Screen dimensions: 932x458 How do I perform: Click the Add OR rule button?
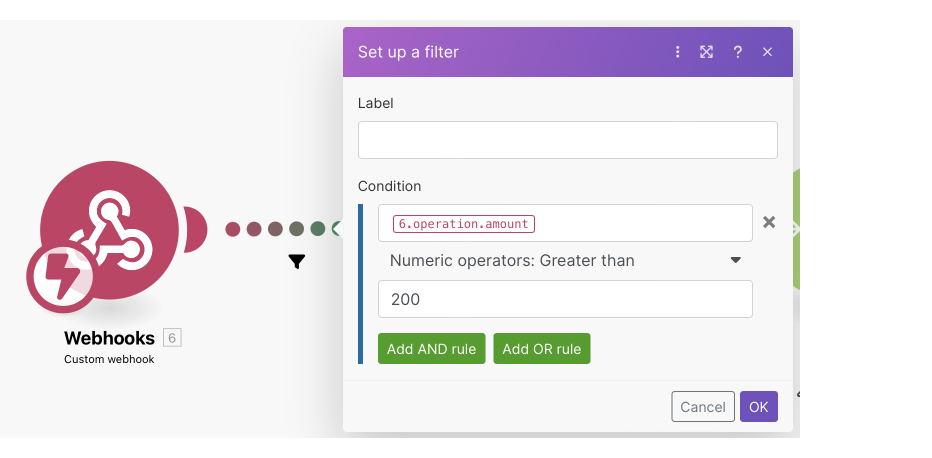pyautogui.click(x=541, y=349)
